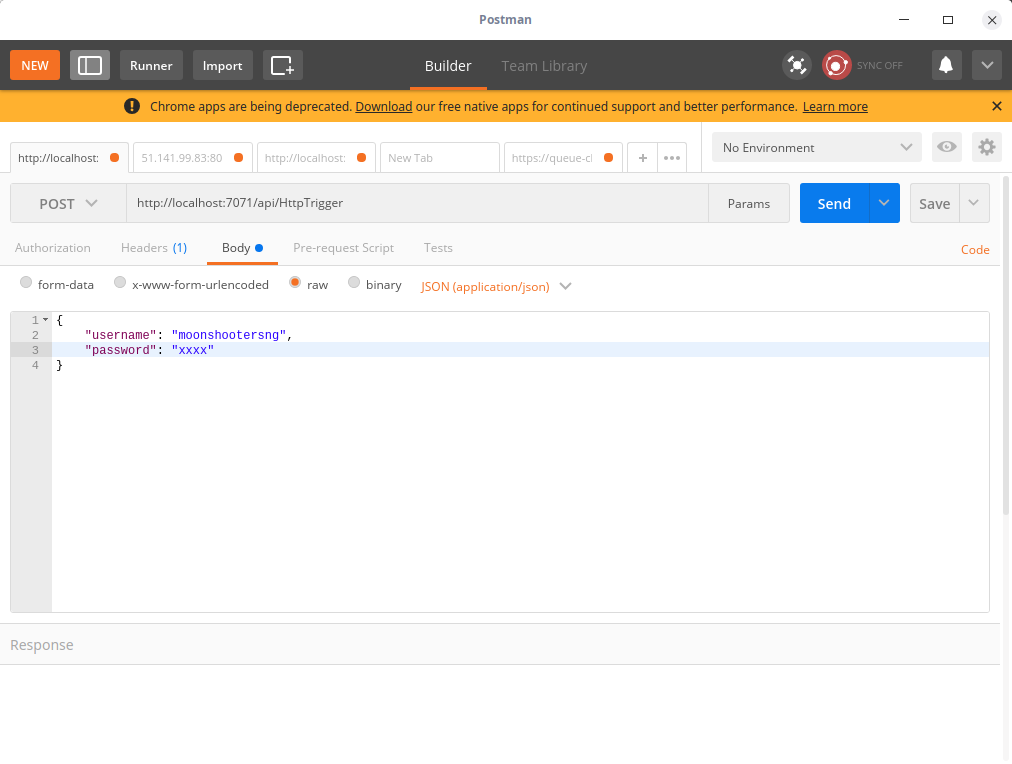1012x764 pixels.
Task: Send the HttpTrigger request
Action: click(833, 203)
